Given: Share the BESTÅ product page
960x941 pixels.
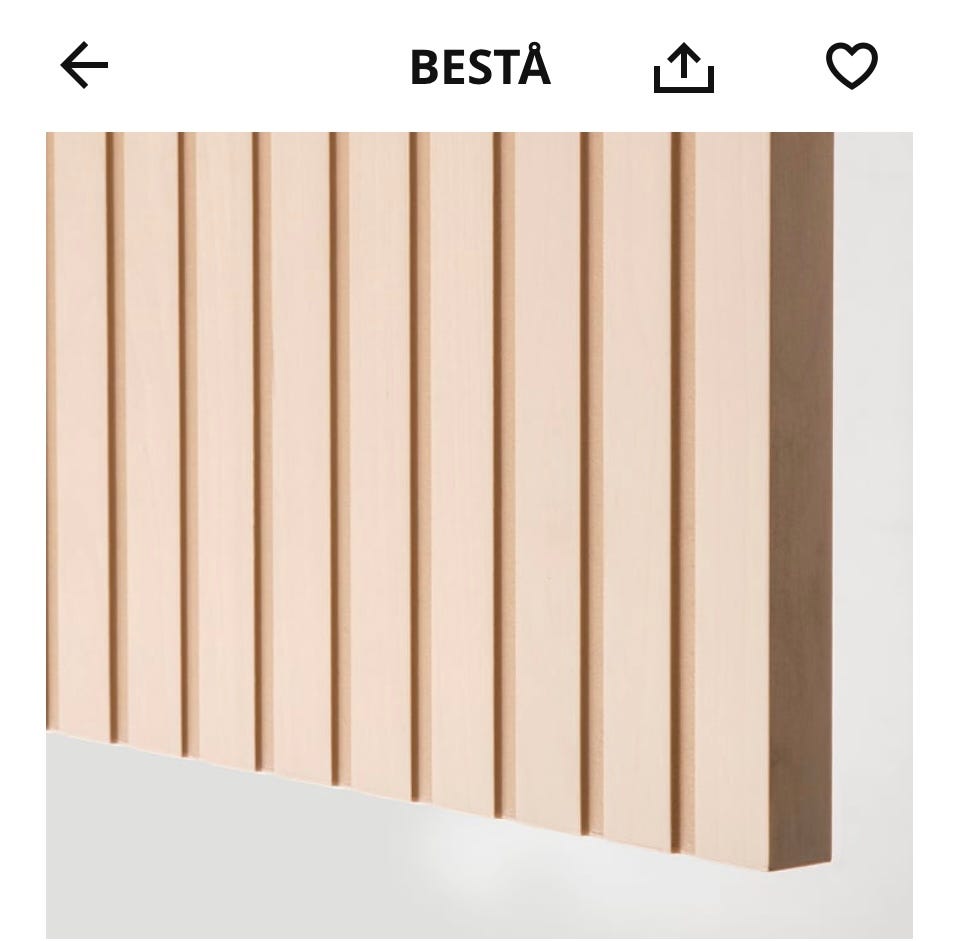Looking at the screenshot, I should click(684, 67).
